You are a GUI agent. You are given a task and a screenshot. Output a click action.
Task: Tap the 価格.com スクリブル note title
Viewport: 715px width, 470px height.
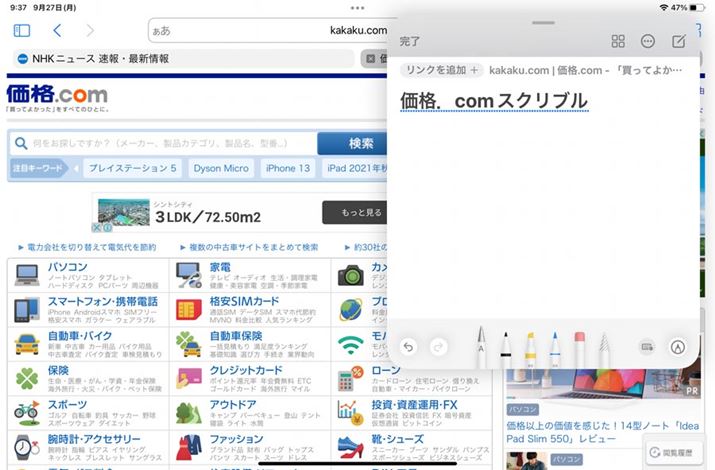pyautogui.click(x=494, y=101)
